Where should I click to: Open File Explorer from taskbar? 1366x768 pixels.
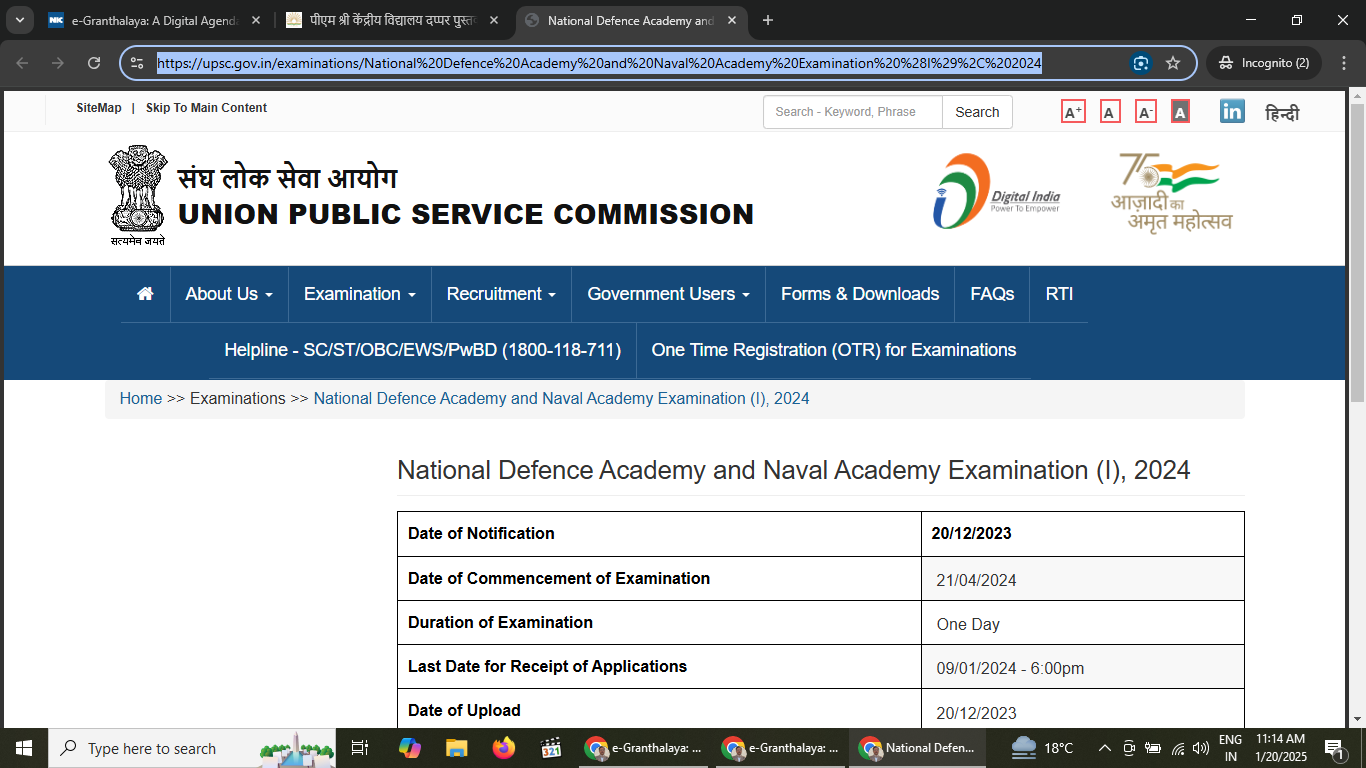456,748
